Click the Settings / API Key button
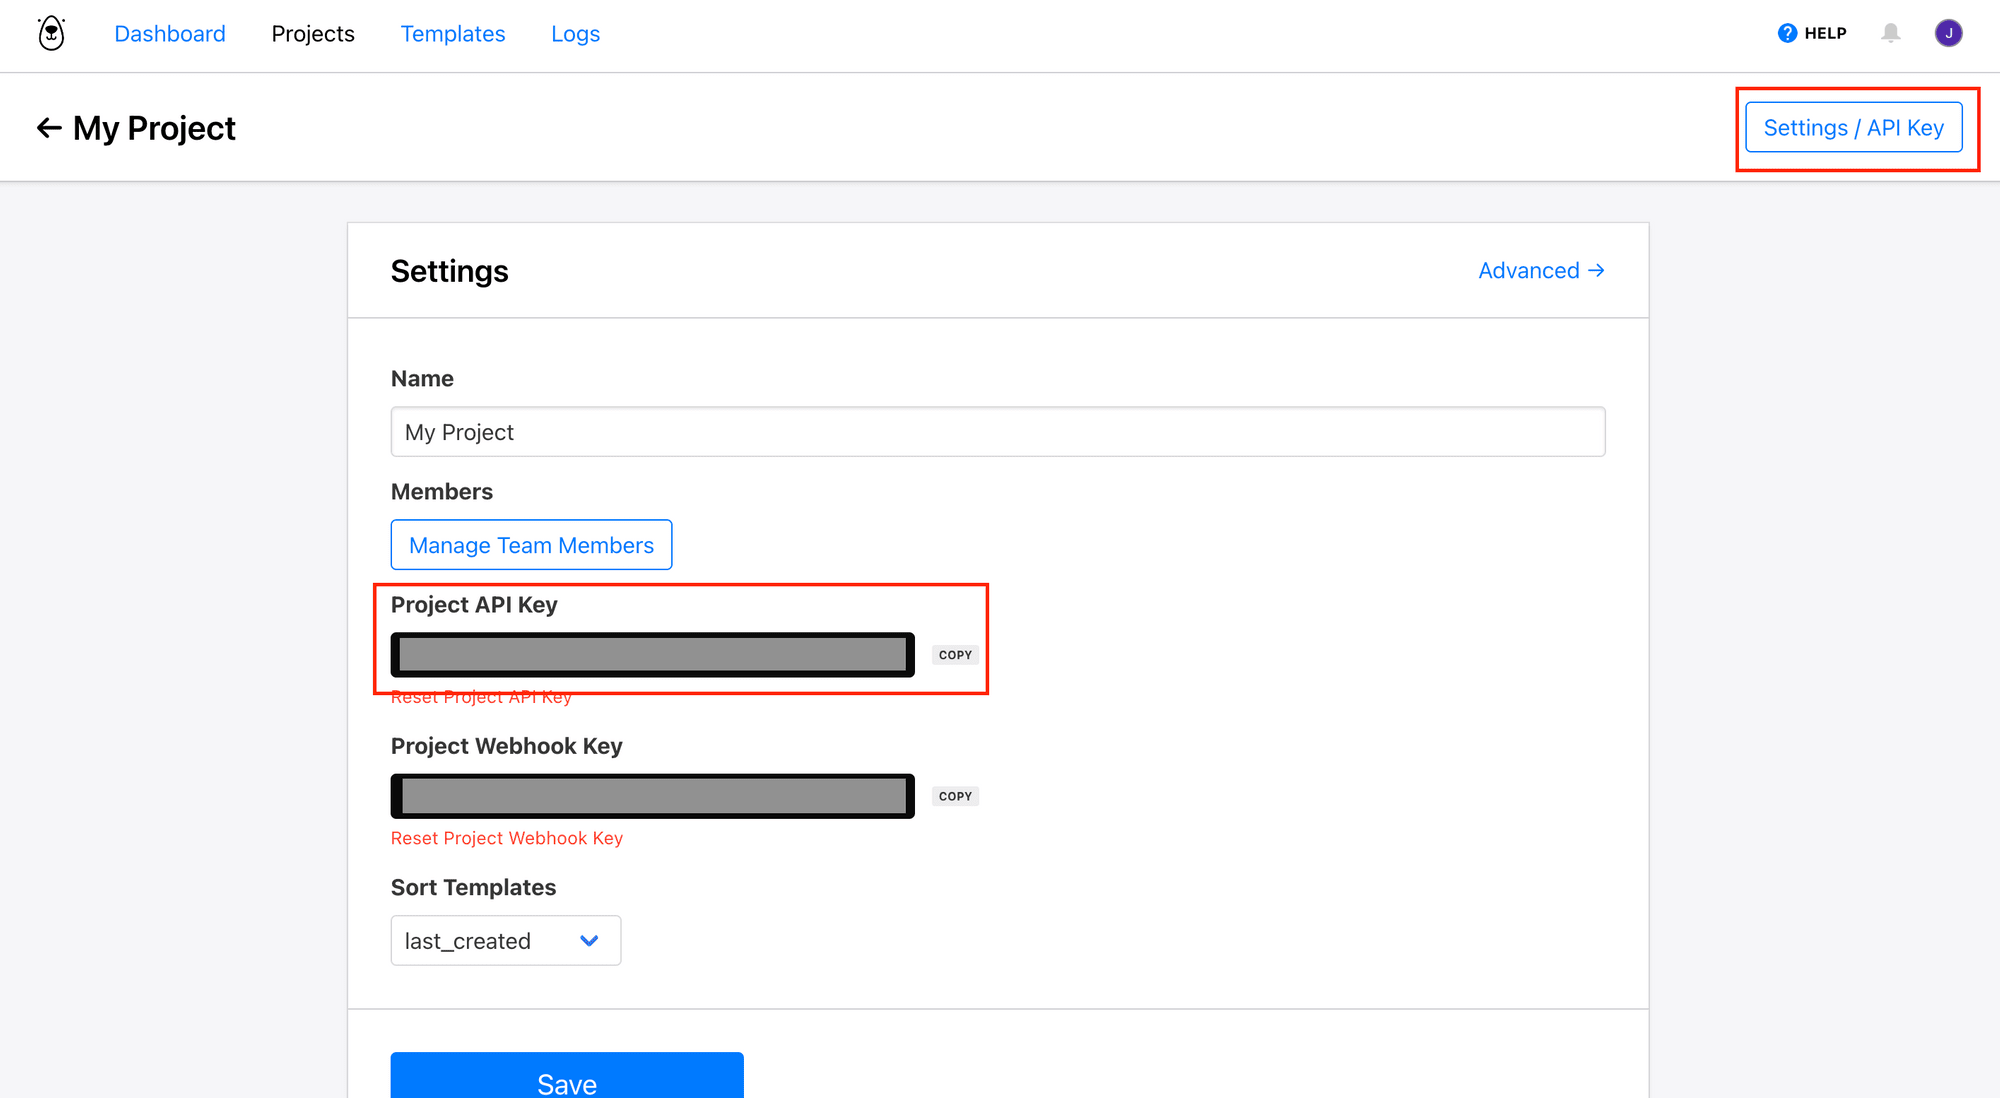The height and width of the screenshot is (1098, 2000). point(1853,128)
